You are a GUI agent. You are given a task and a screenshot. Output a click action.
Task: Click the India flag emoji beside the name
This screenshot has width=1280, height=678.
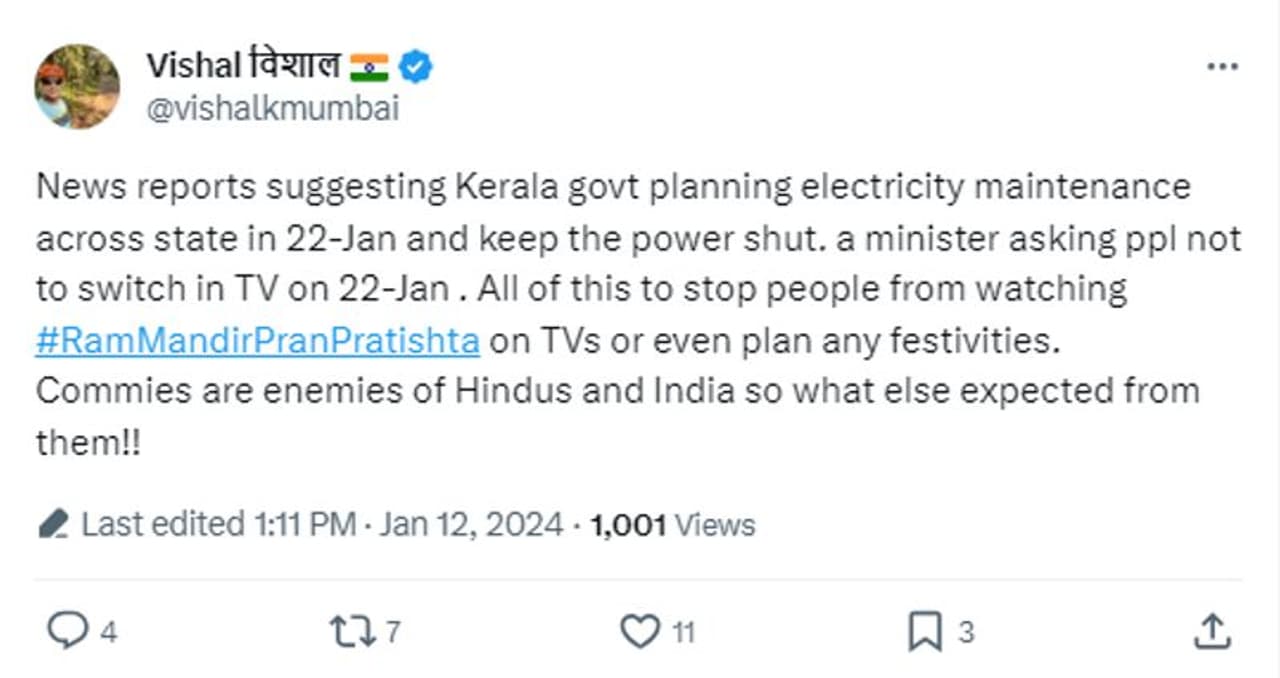pyautogui.click(x=369, y=67)
